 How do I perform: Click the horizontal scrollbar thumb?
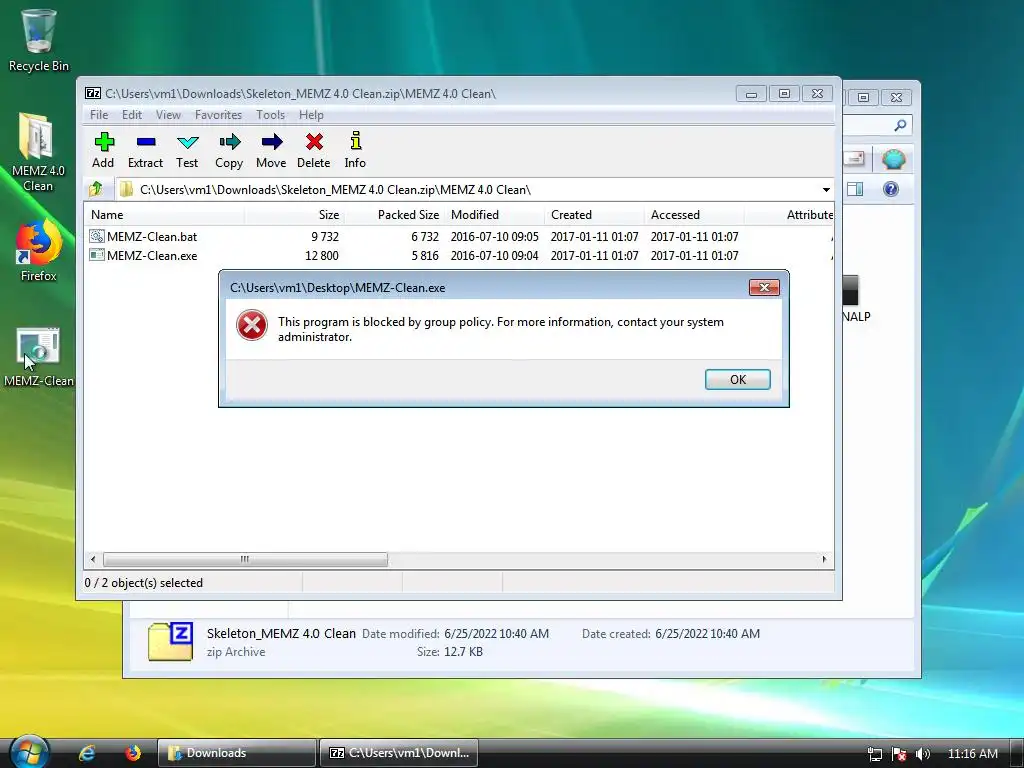coord(245,559)
